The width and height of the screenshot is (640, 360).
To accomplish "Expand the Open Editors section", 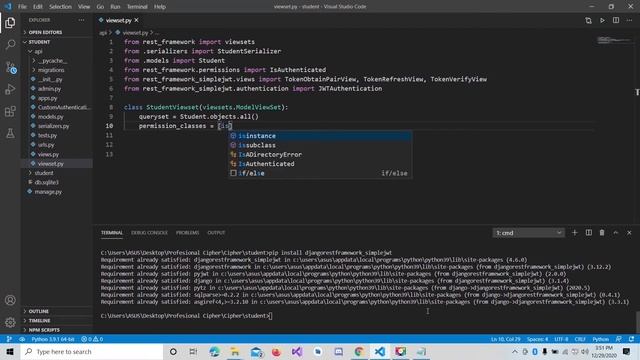I will coord(45,32).
